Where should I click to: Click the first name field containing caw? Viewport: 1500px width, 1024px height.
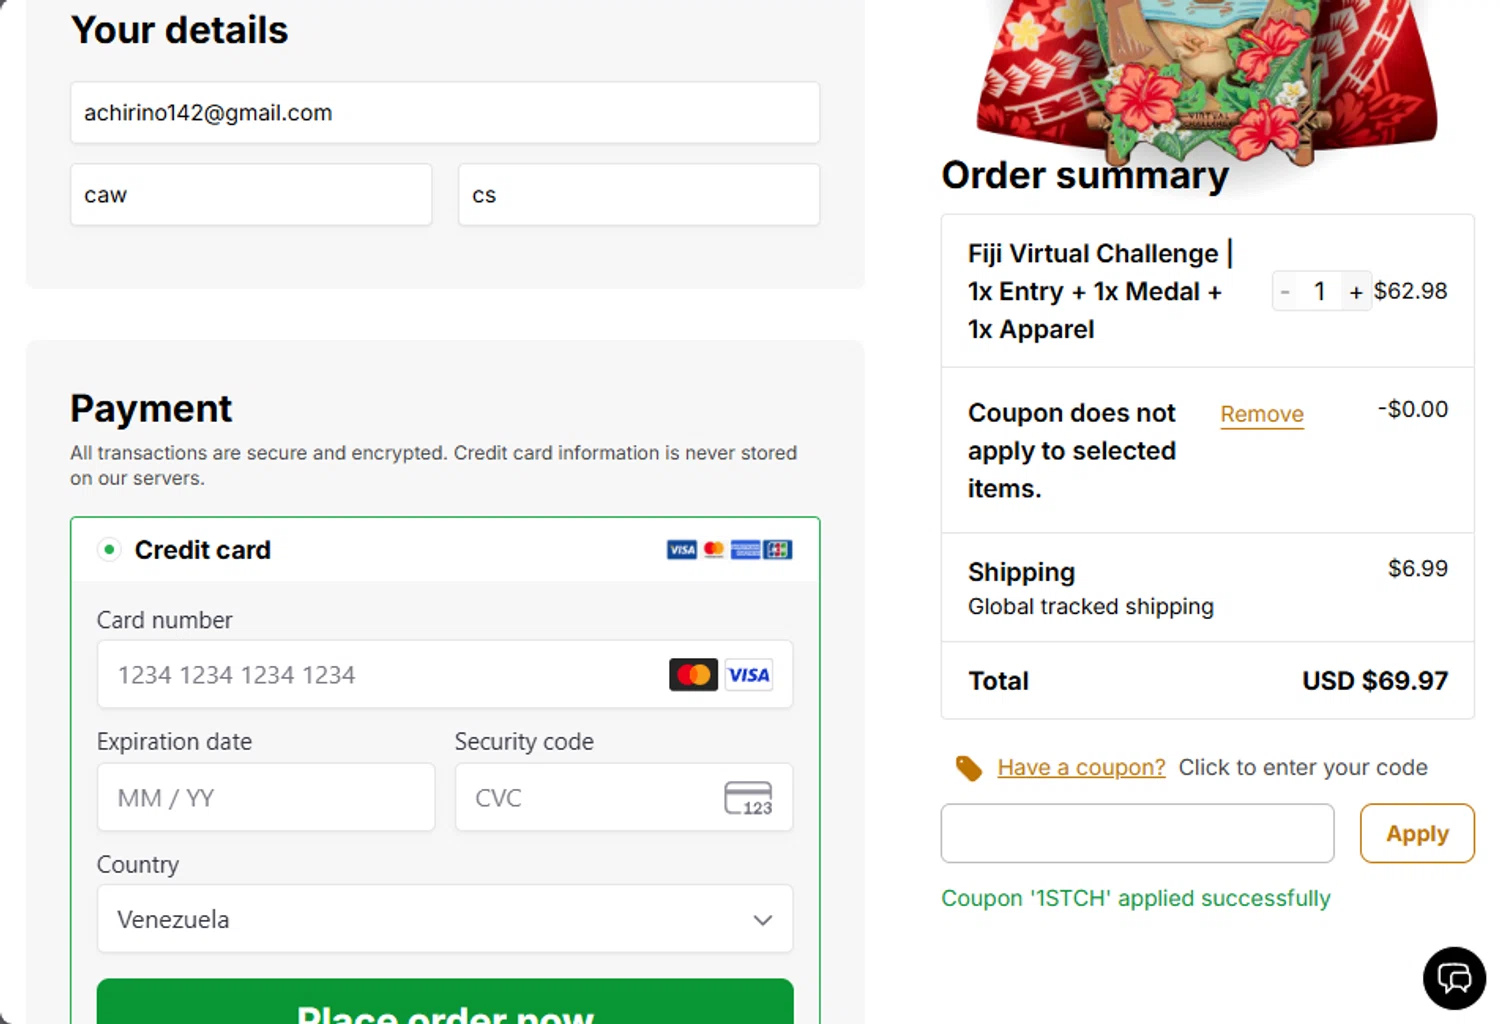(251, 195)
